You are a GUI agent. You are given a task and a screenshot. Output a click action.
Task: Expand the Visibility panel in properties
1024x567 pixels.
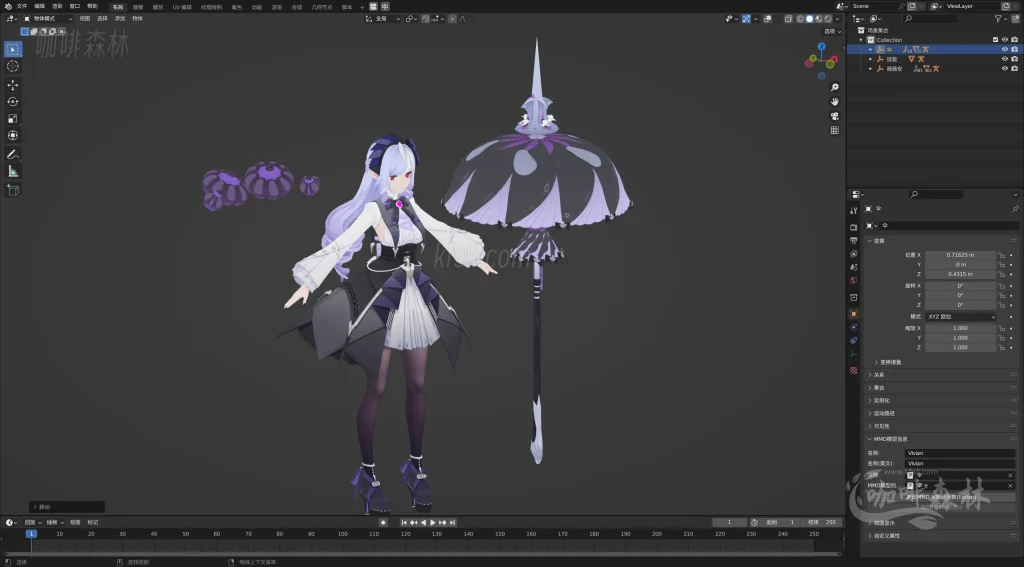pyautogui.click(x=940, y=426)
